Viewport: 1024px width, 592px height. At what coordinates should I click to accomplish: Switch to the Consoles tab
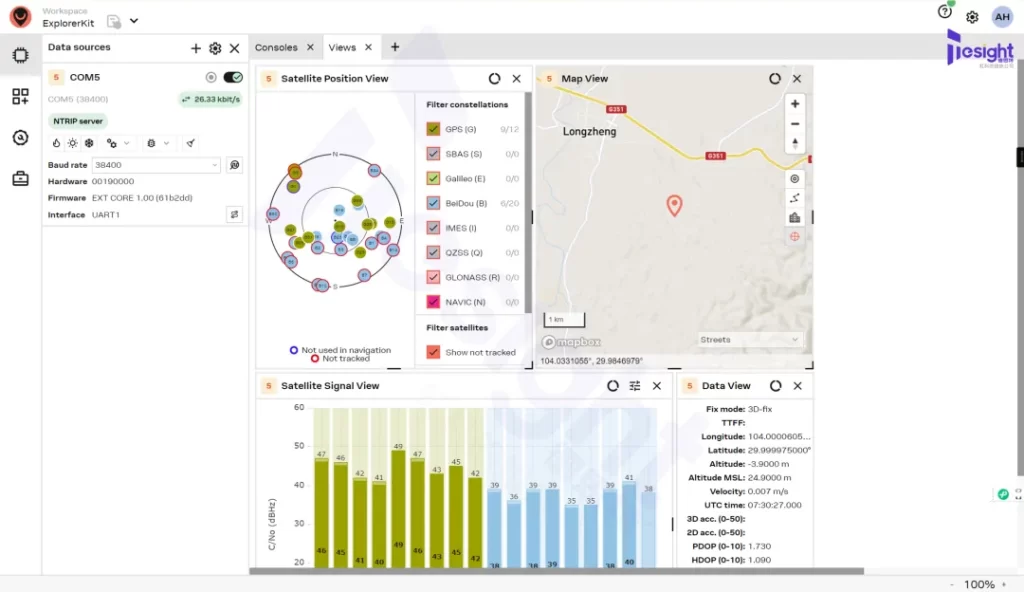276,47
